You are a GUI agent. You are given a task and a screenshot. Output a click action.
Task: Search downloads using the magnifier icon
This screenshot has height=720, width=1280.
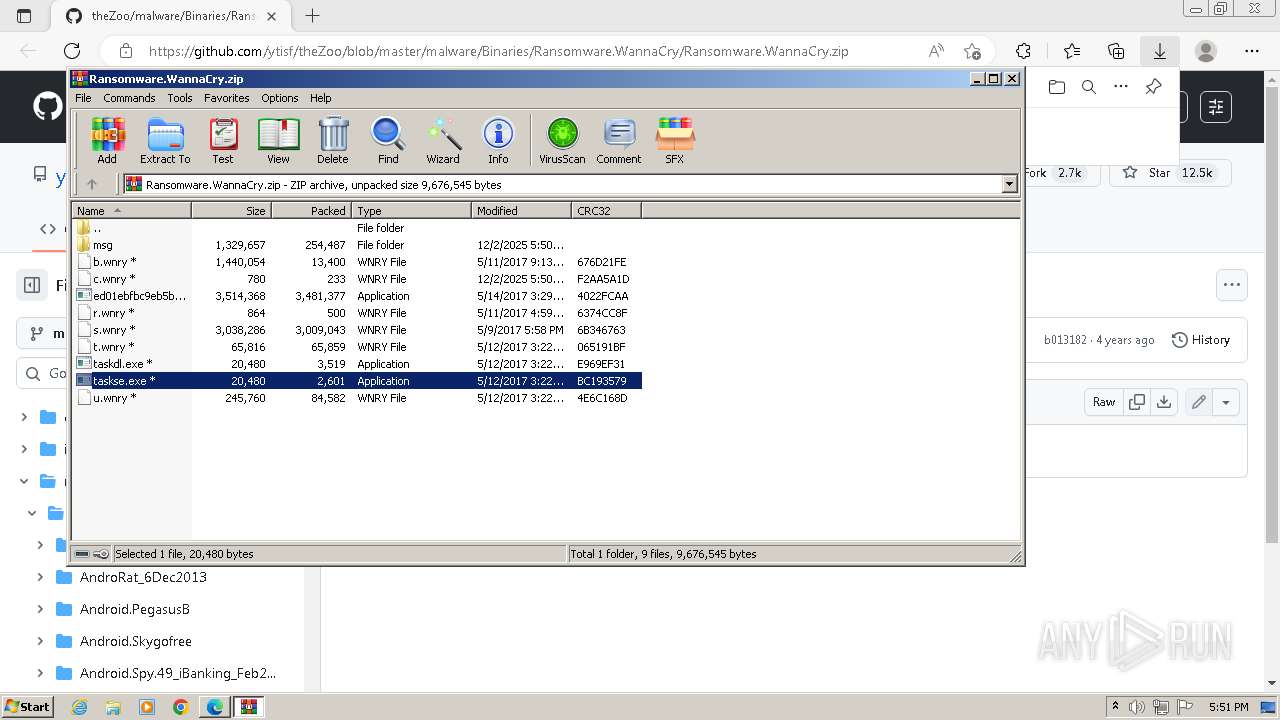pyautogui.click(x=1089, y=87)
